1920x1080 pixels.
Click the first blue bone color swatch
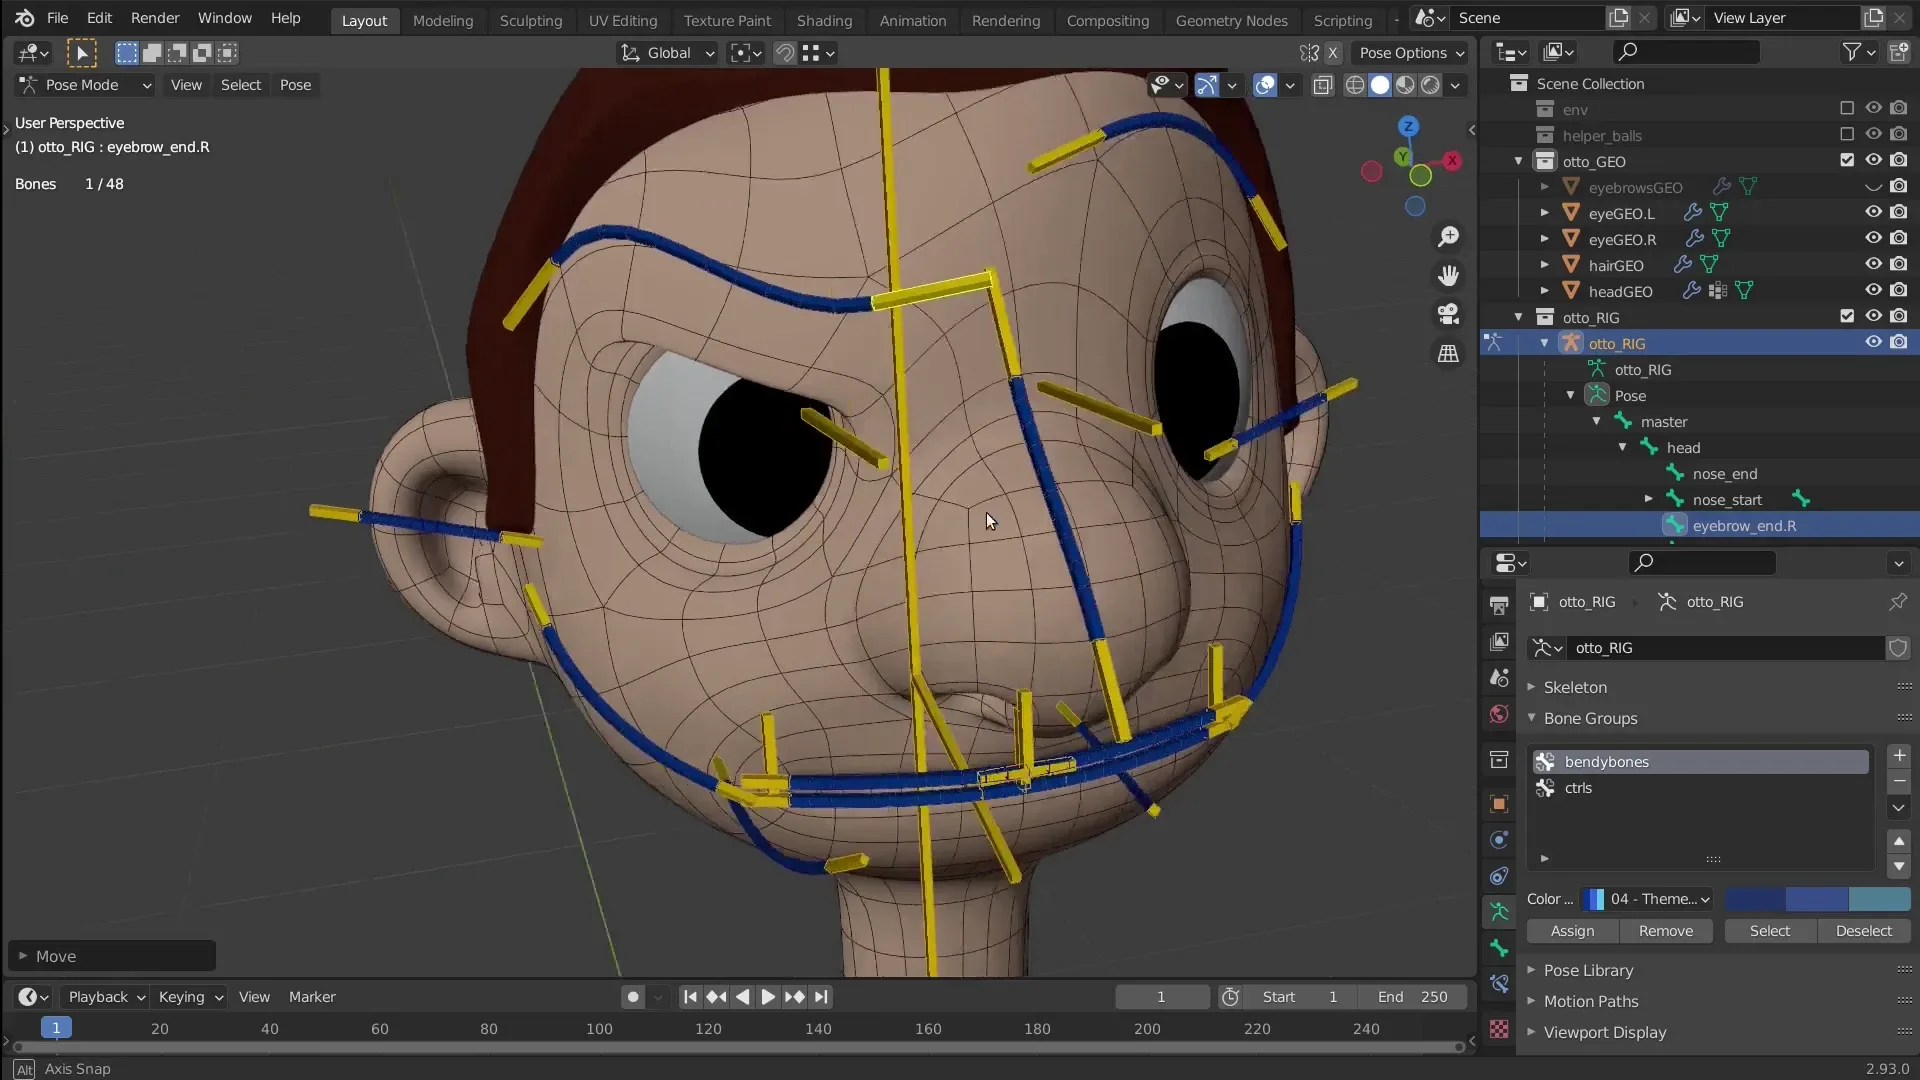pos(1755,899)
